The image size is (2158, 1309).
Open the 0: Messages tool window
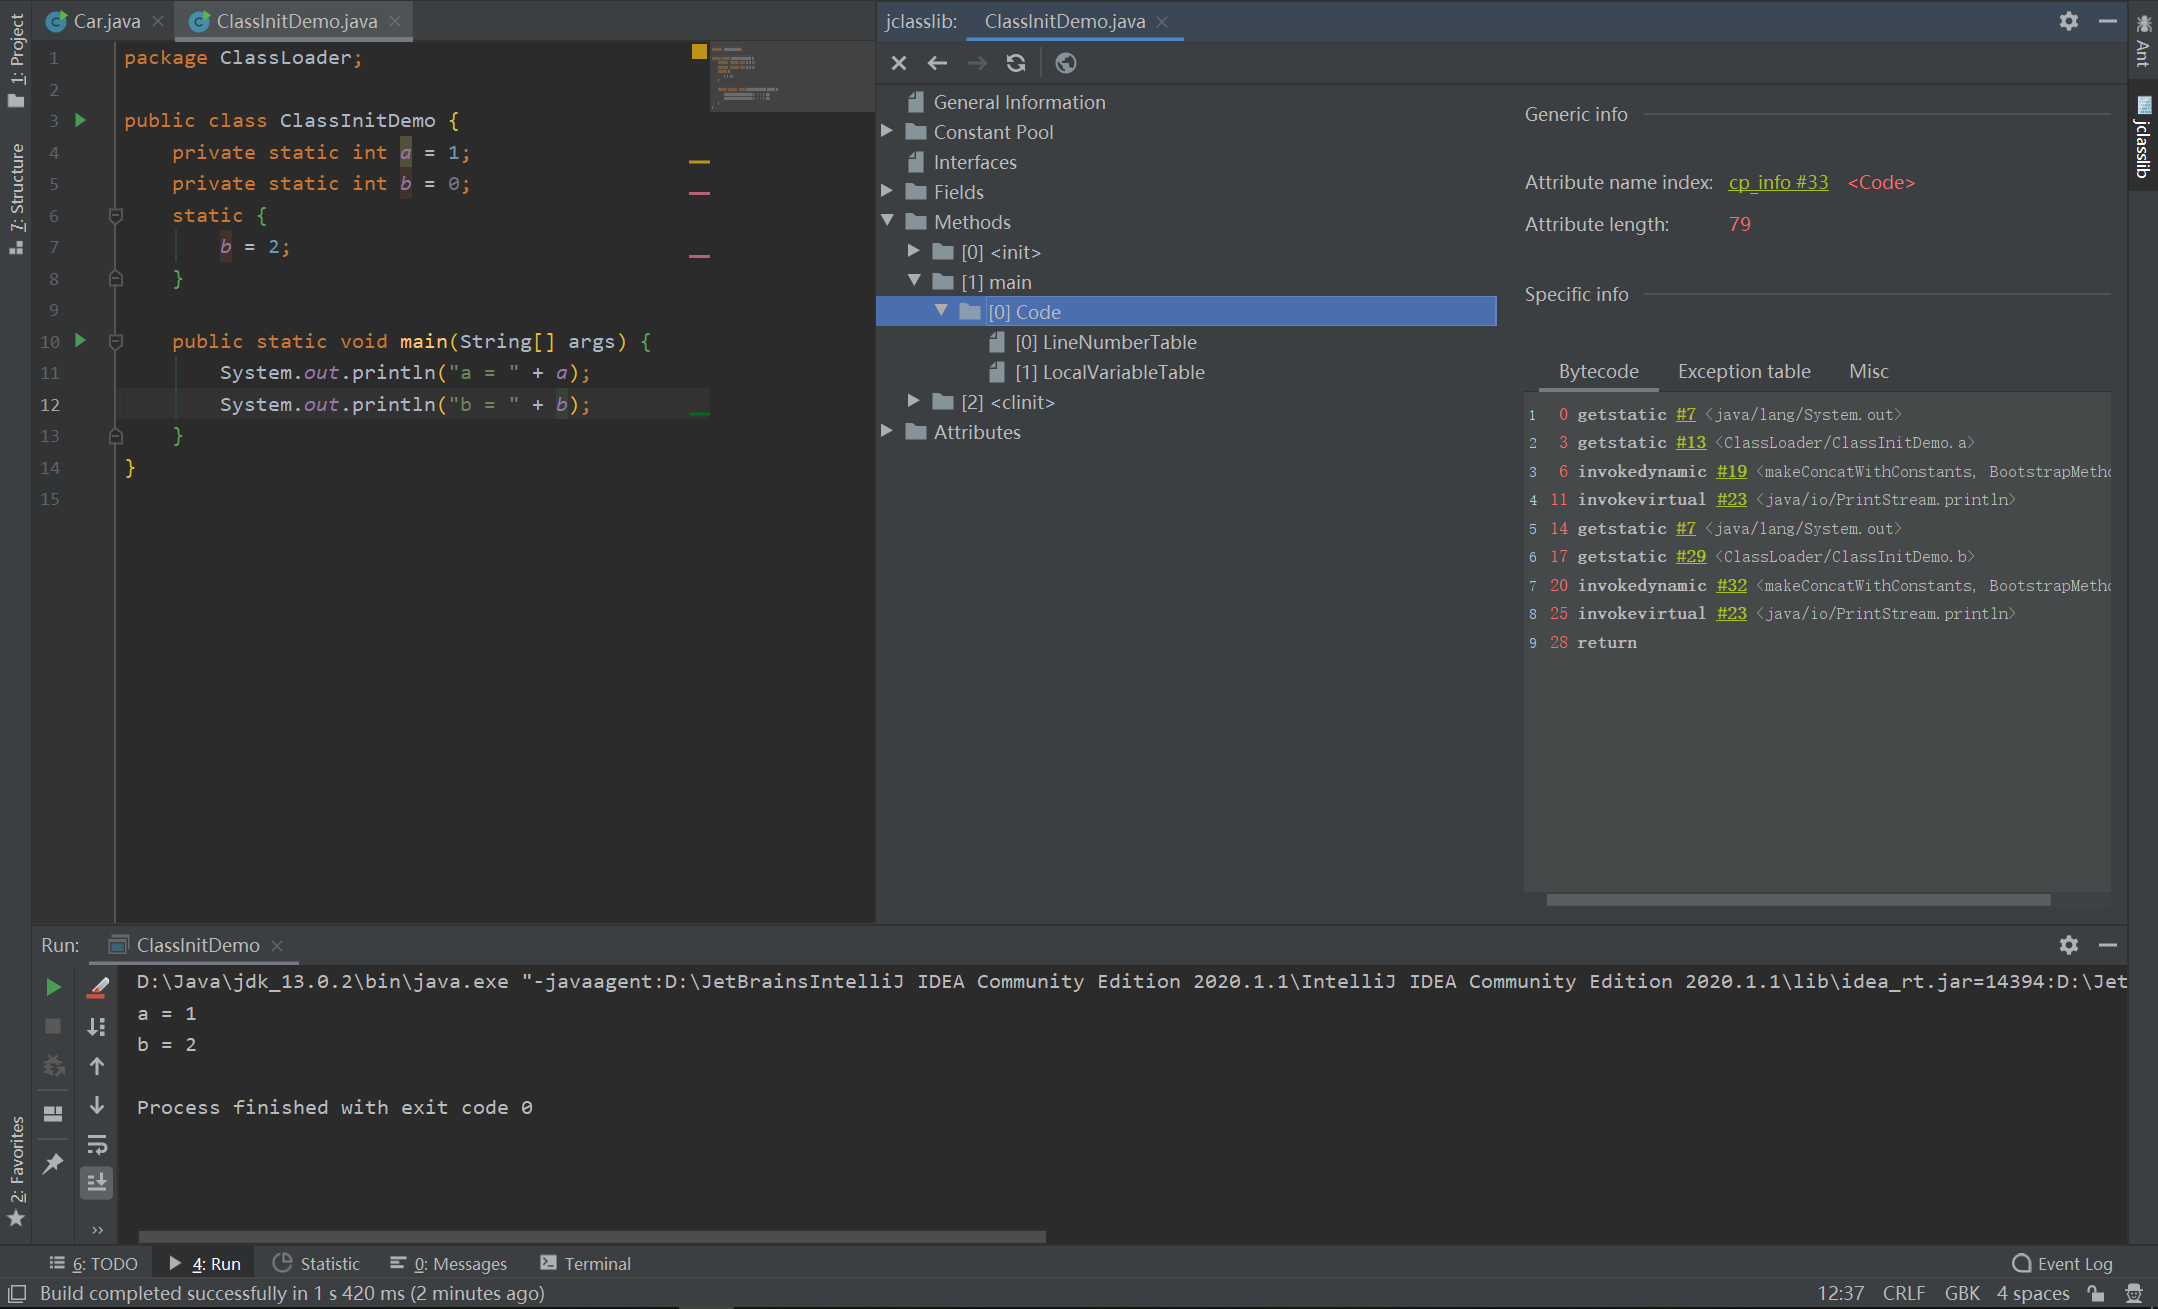click(x=449, y=1263)
